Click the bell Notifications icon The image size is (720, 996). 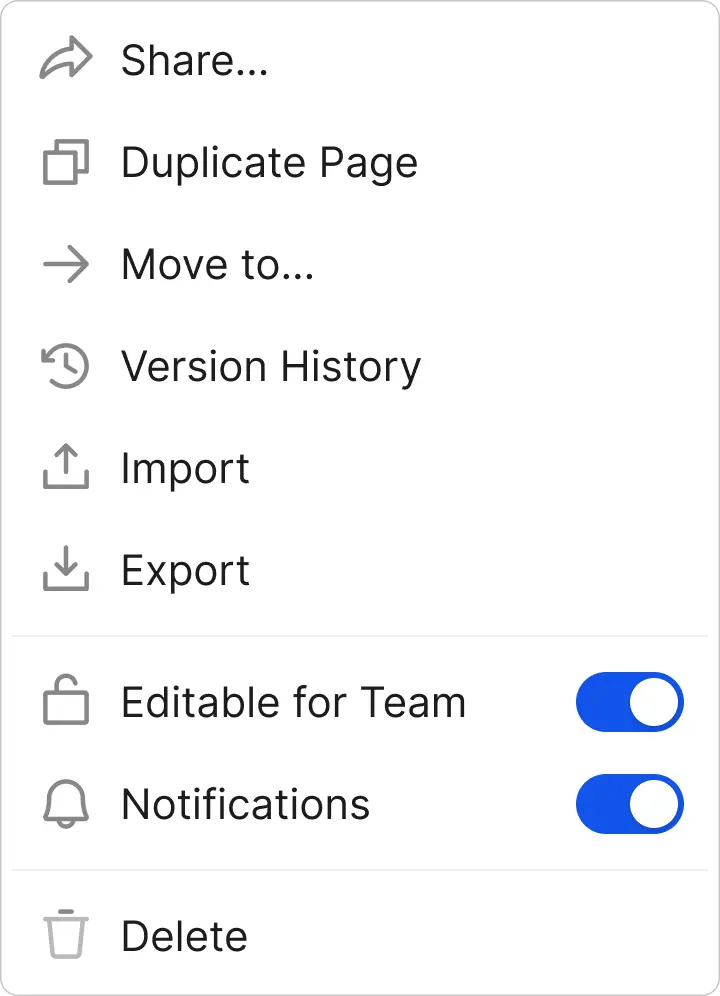(66, 804)
